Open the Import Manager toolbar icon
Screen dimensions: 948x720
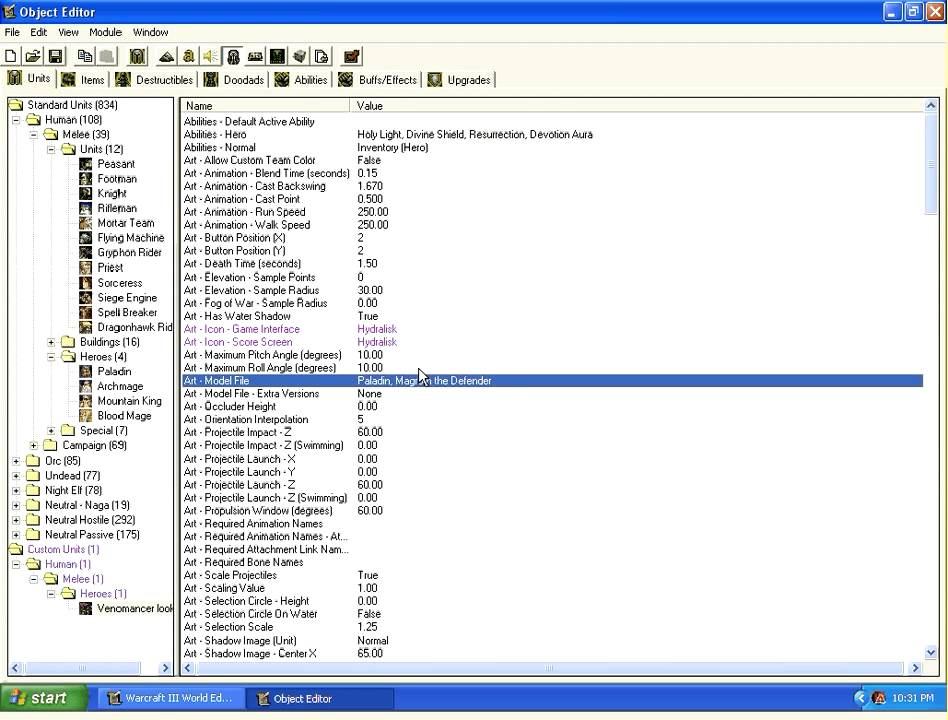coord(321,57)
